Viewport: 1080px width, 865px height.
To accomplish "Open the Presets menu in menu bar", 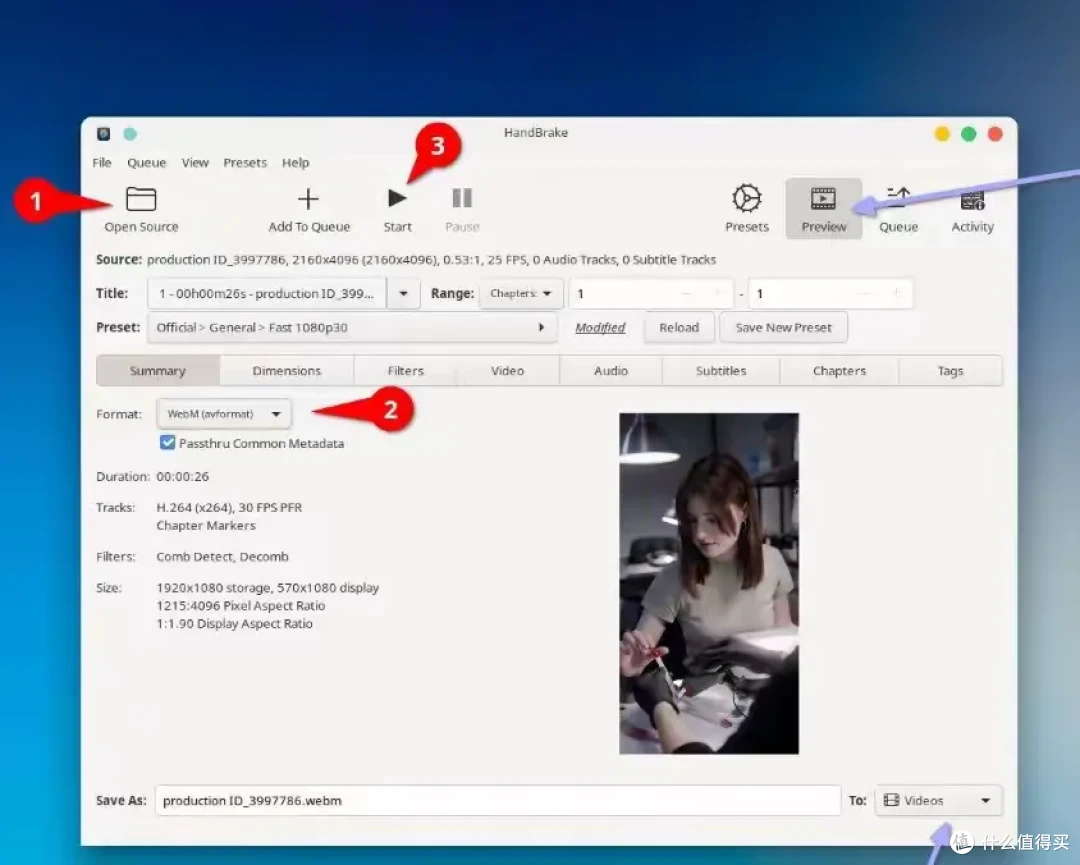I will click(245, 163).
